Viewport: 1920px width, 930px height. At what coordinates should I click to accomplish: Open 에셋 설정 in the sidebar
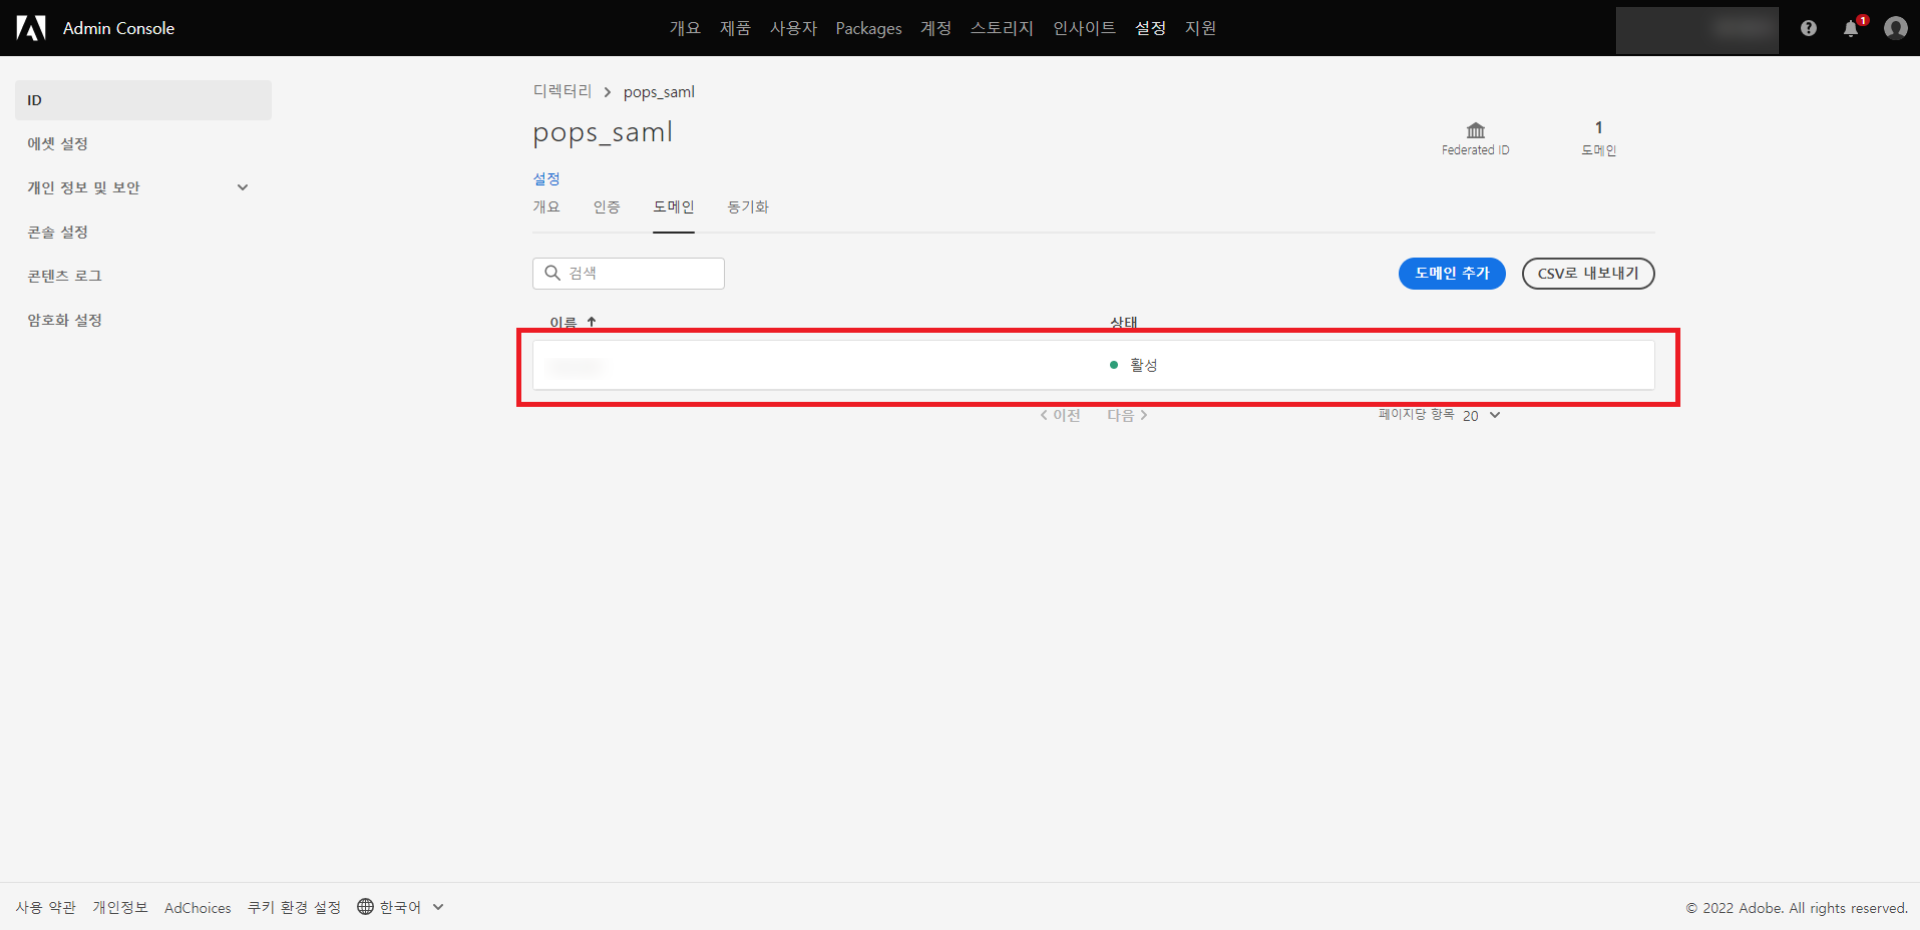(x=57, y=144)
